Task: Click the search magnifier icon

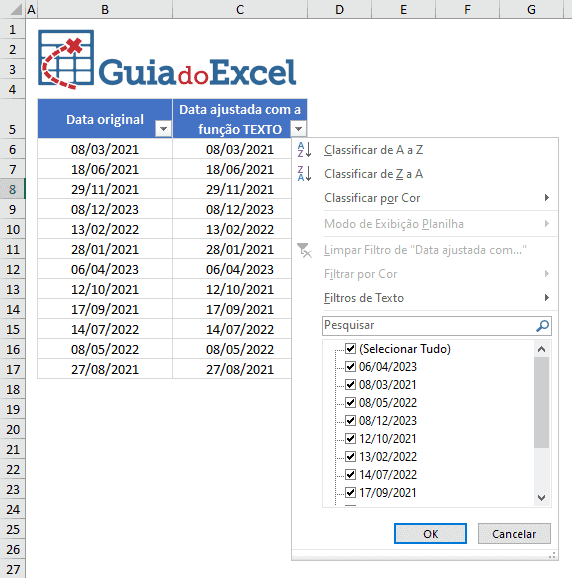Action: [542, 326]
